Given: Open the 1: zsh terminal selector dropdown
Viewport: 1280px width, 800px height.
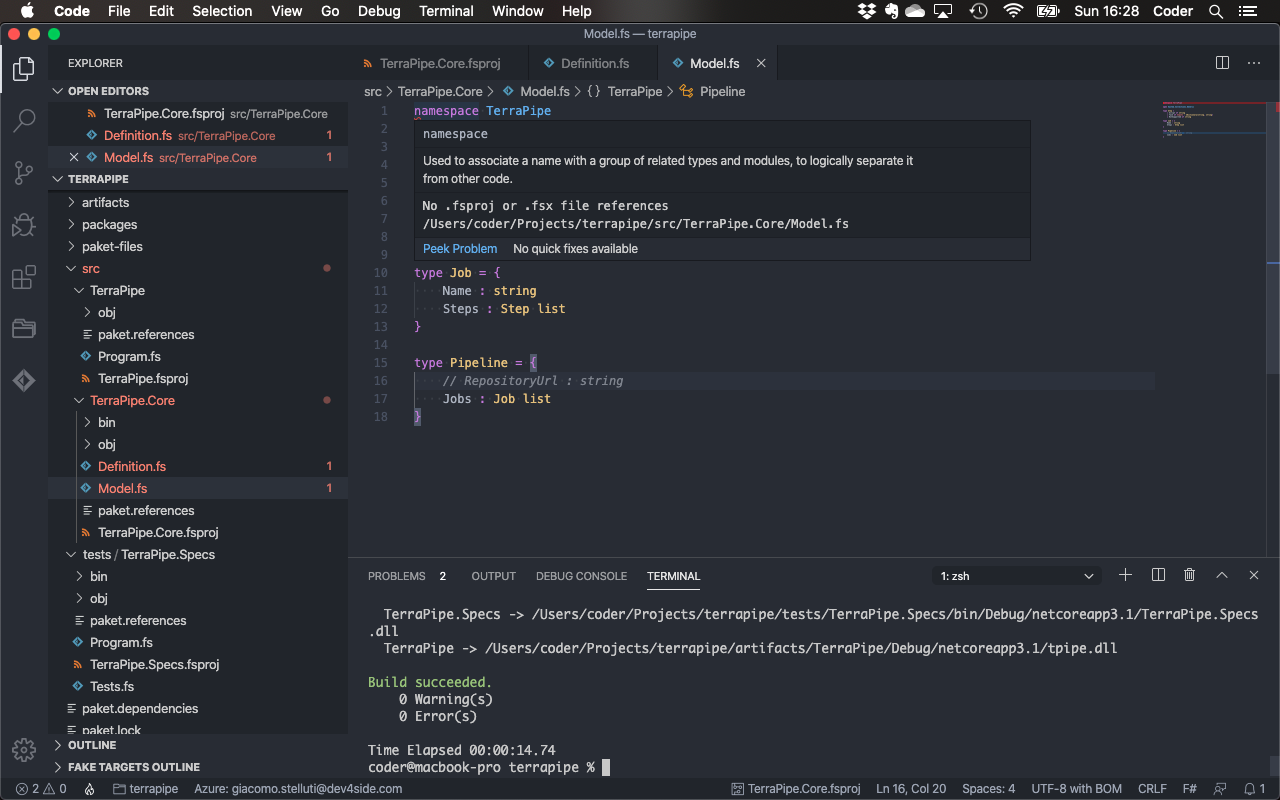Looking at the screenshot, I should click(1015, 574).
